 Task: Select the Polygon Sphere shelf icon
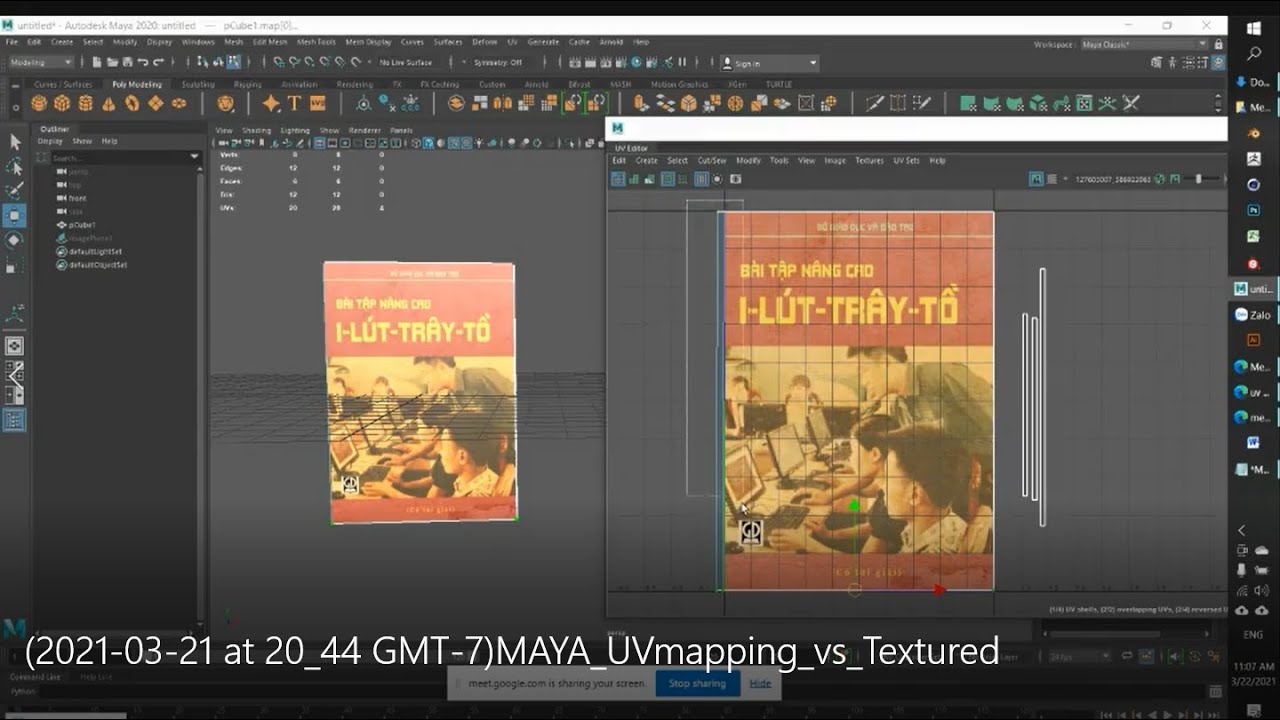[39, 103]
